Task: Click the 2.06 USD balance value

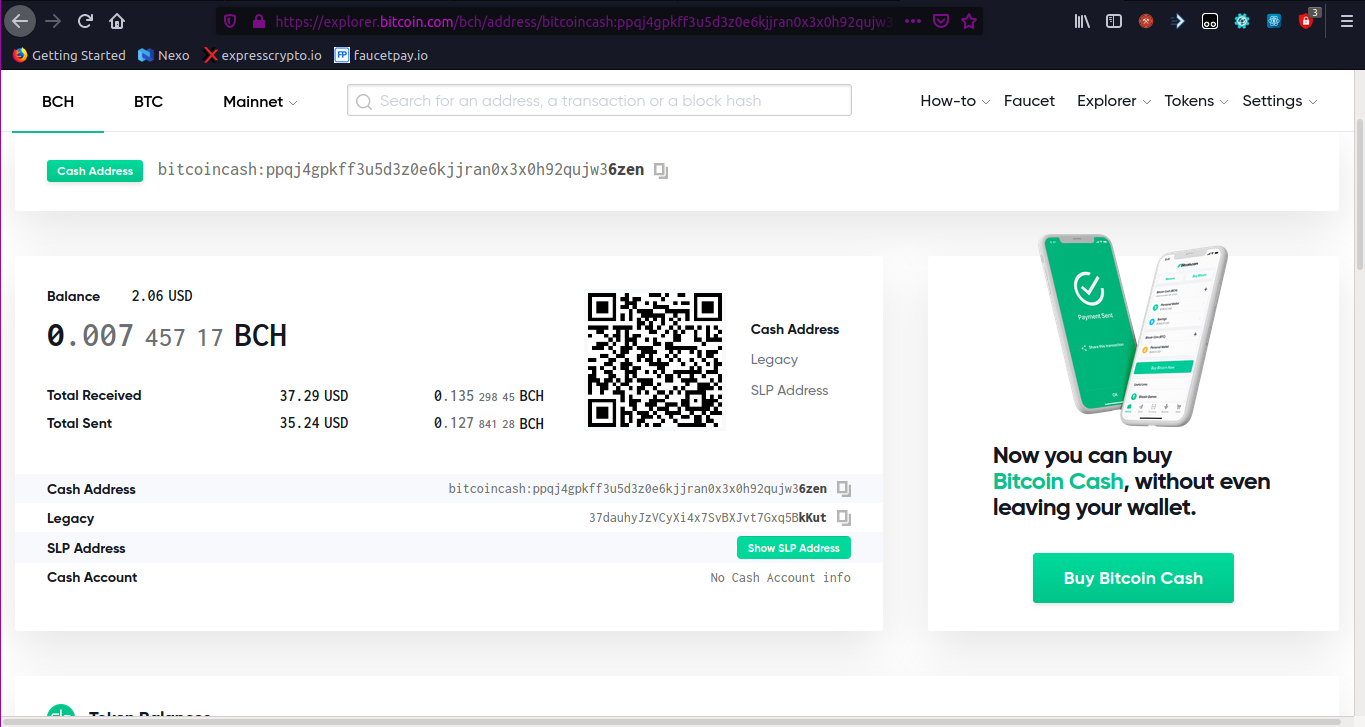Action: [162, 296]
